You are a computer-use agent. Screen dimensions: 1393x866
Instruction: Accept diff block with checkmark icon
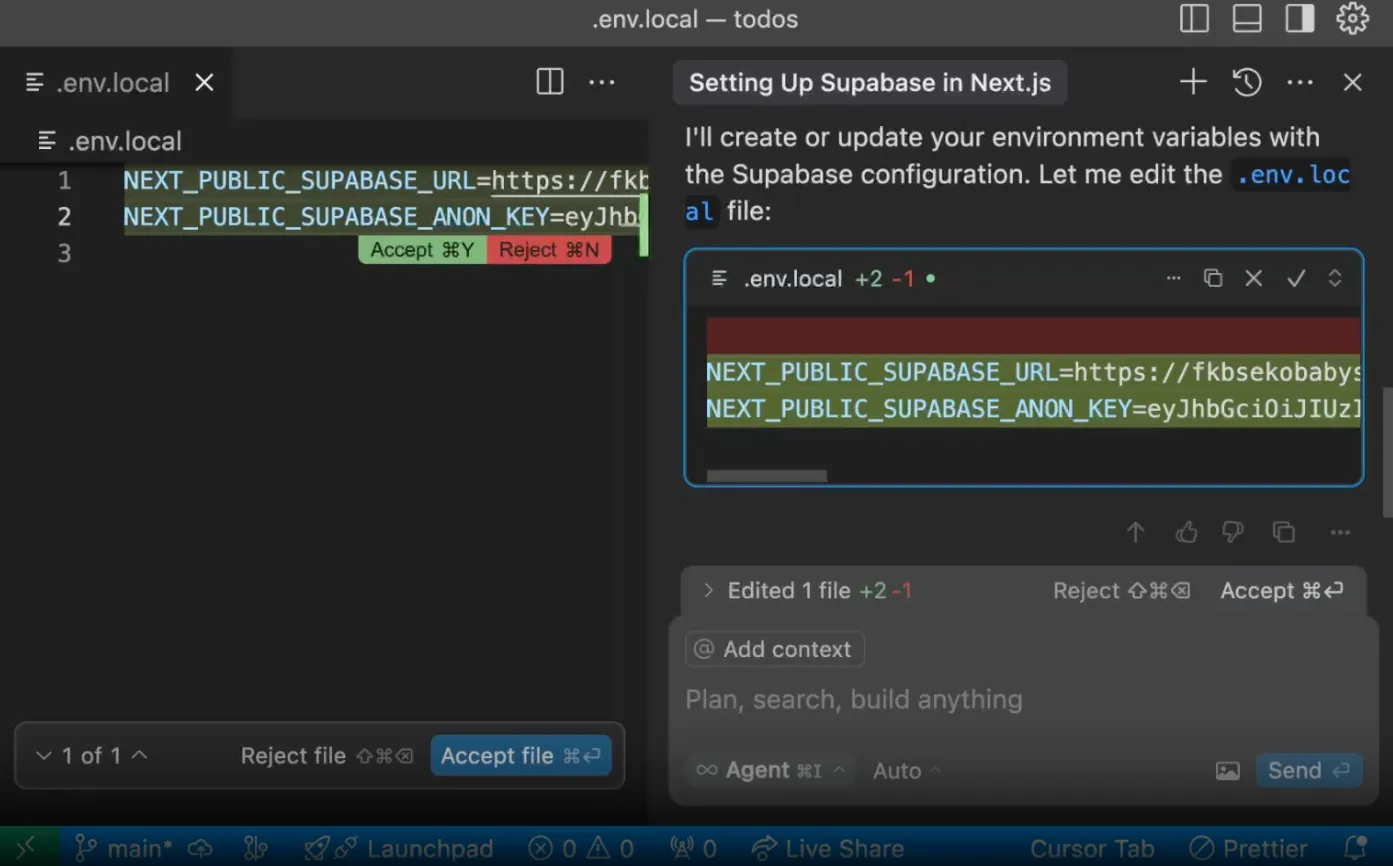[1296, 278]
